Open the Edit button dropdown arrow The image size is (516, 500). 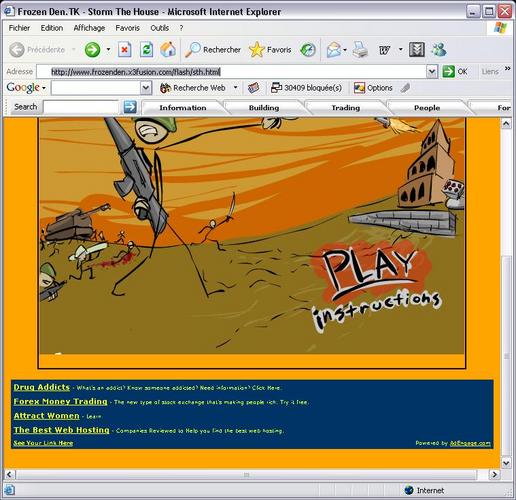pyautogui.click(x=401, y=50)
